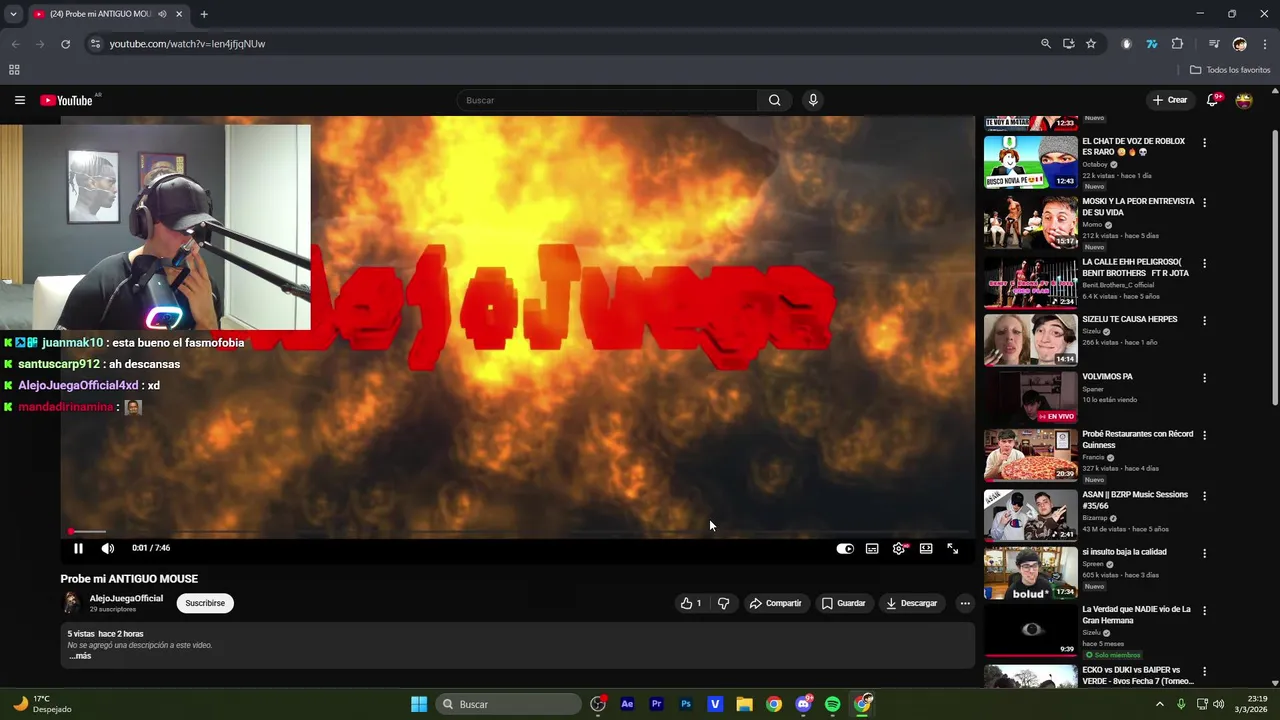1280x720 pixels.
Task: Go back in browser history
Action: [x=15, y=44]
